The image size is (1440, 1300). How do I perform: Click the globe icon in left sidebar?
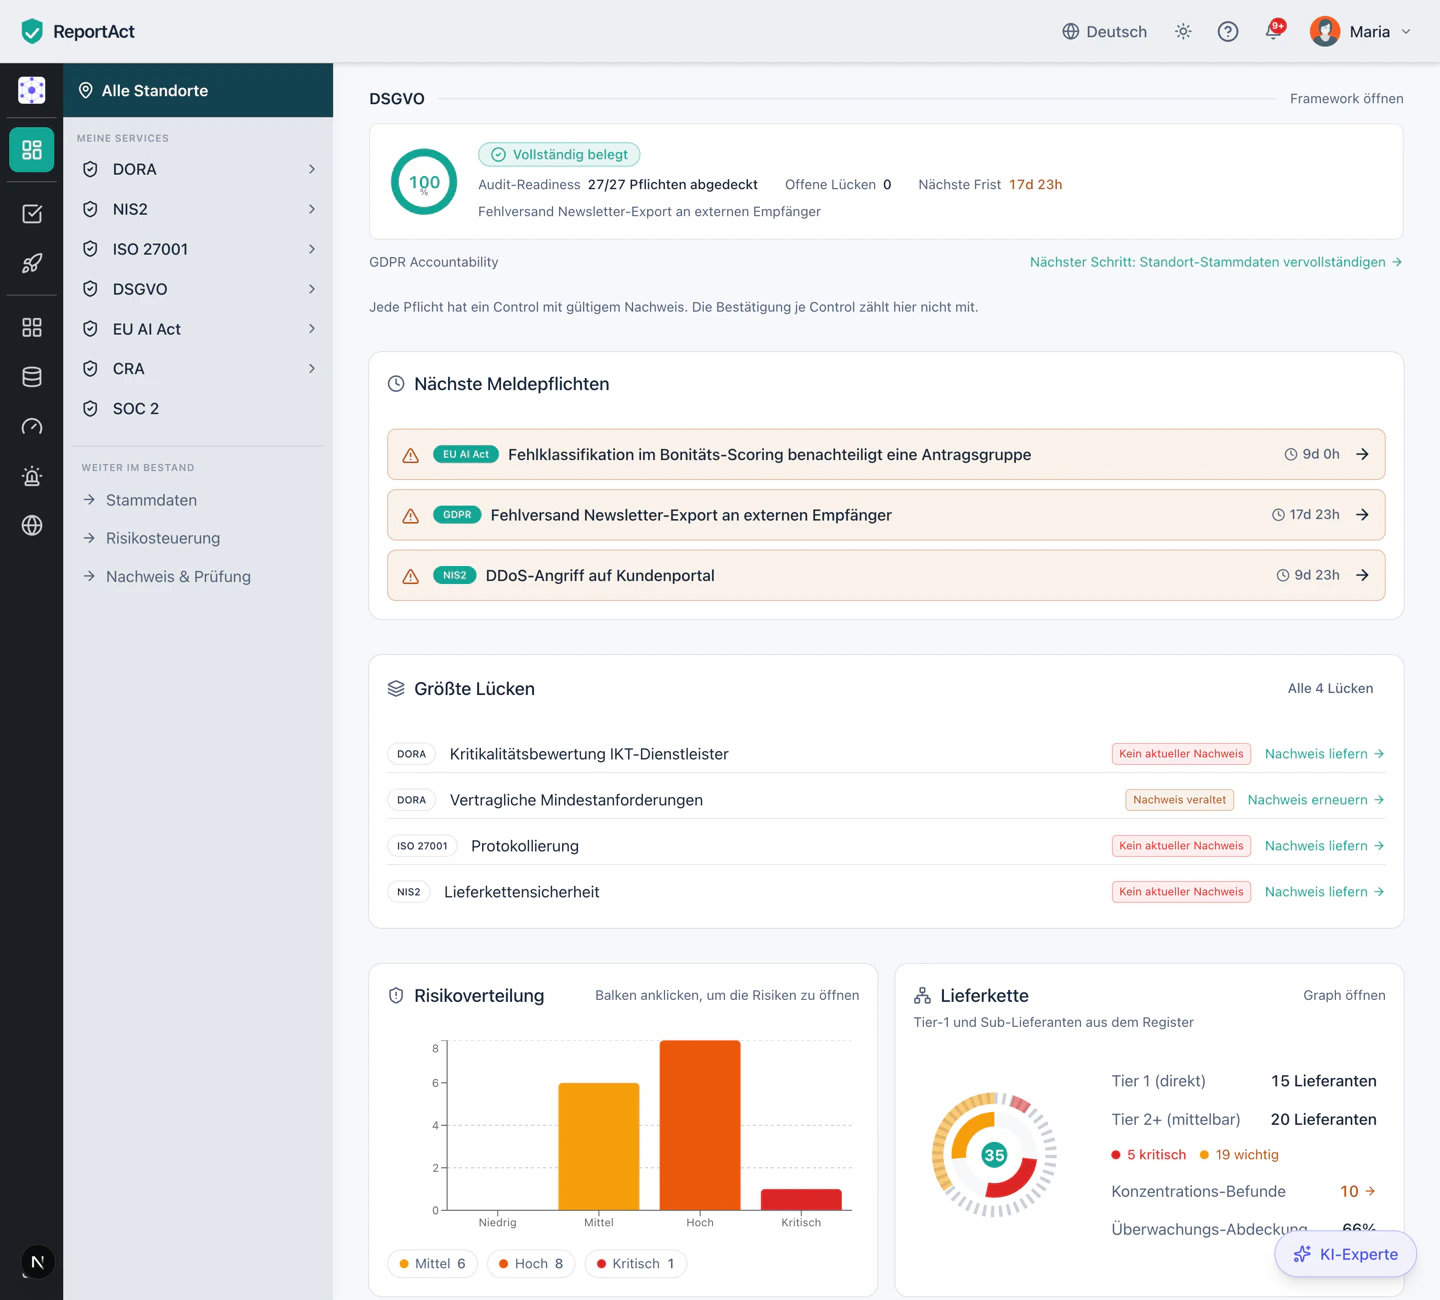click(31, 526)
